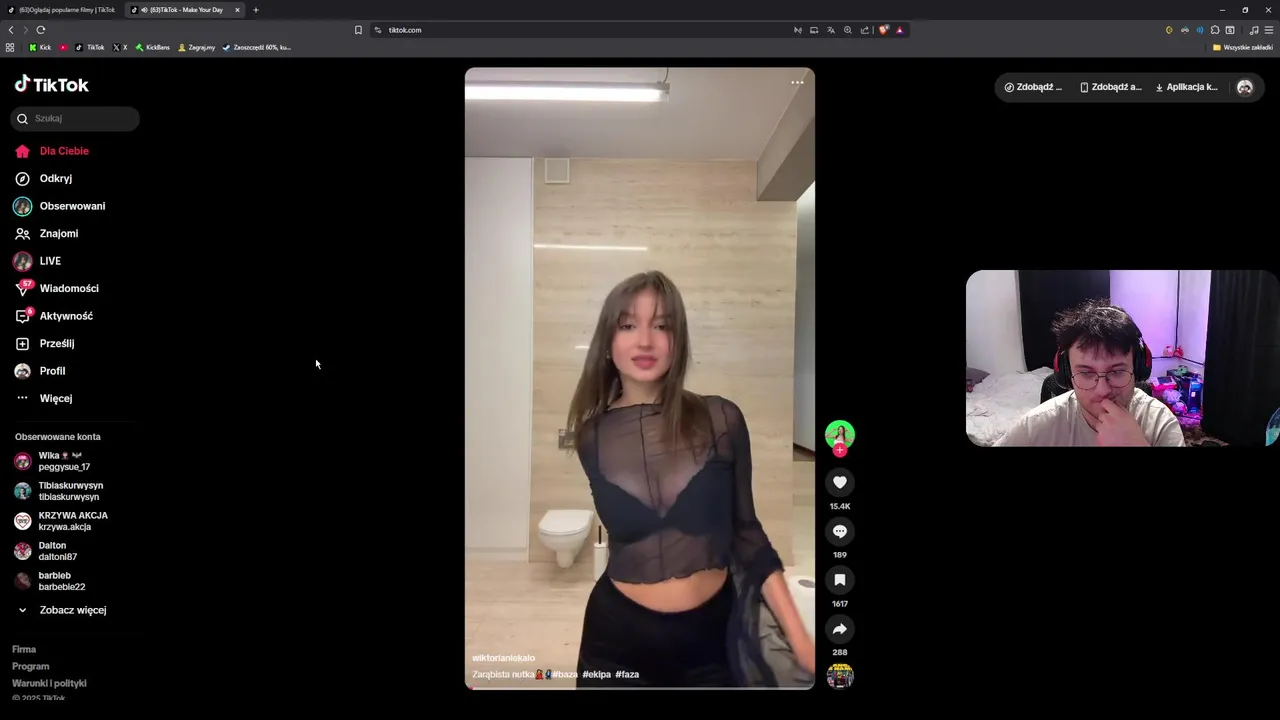Switch to the Oglądaj popularne filmy tab
This screenshot has height=720, width=1280.
tap(60, 10)
